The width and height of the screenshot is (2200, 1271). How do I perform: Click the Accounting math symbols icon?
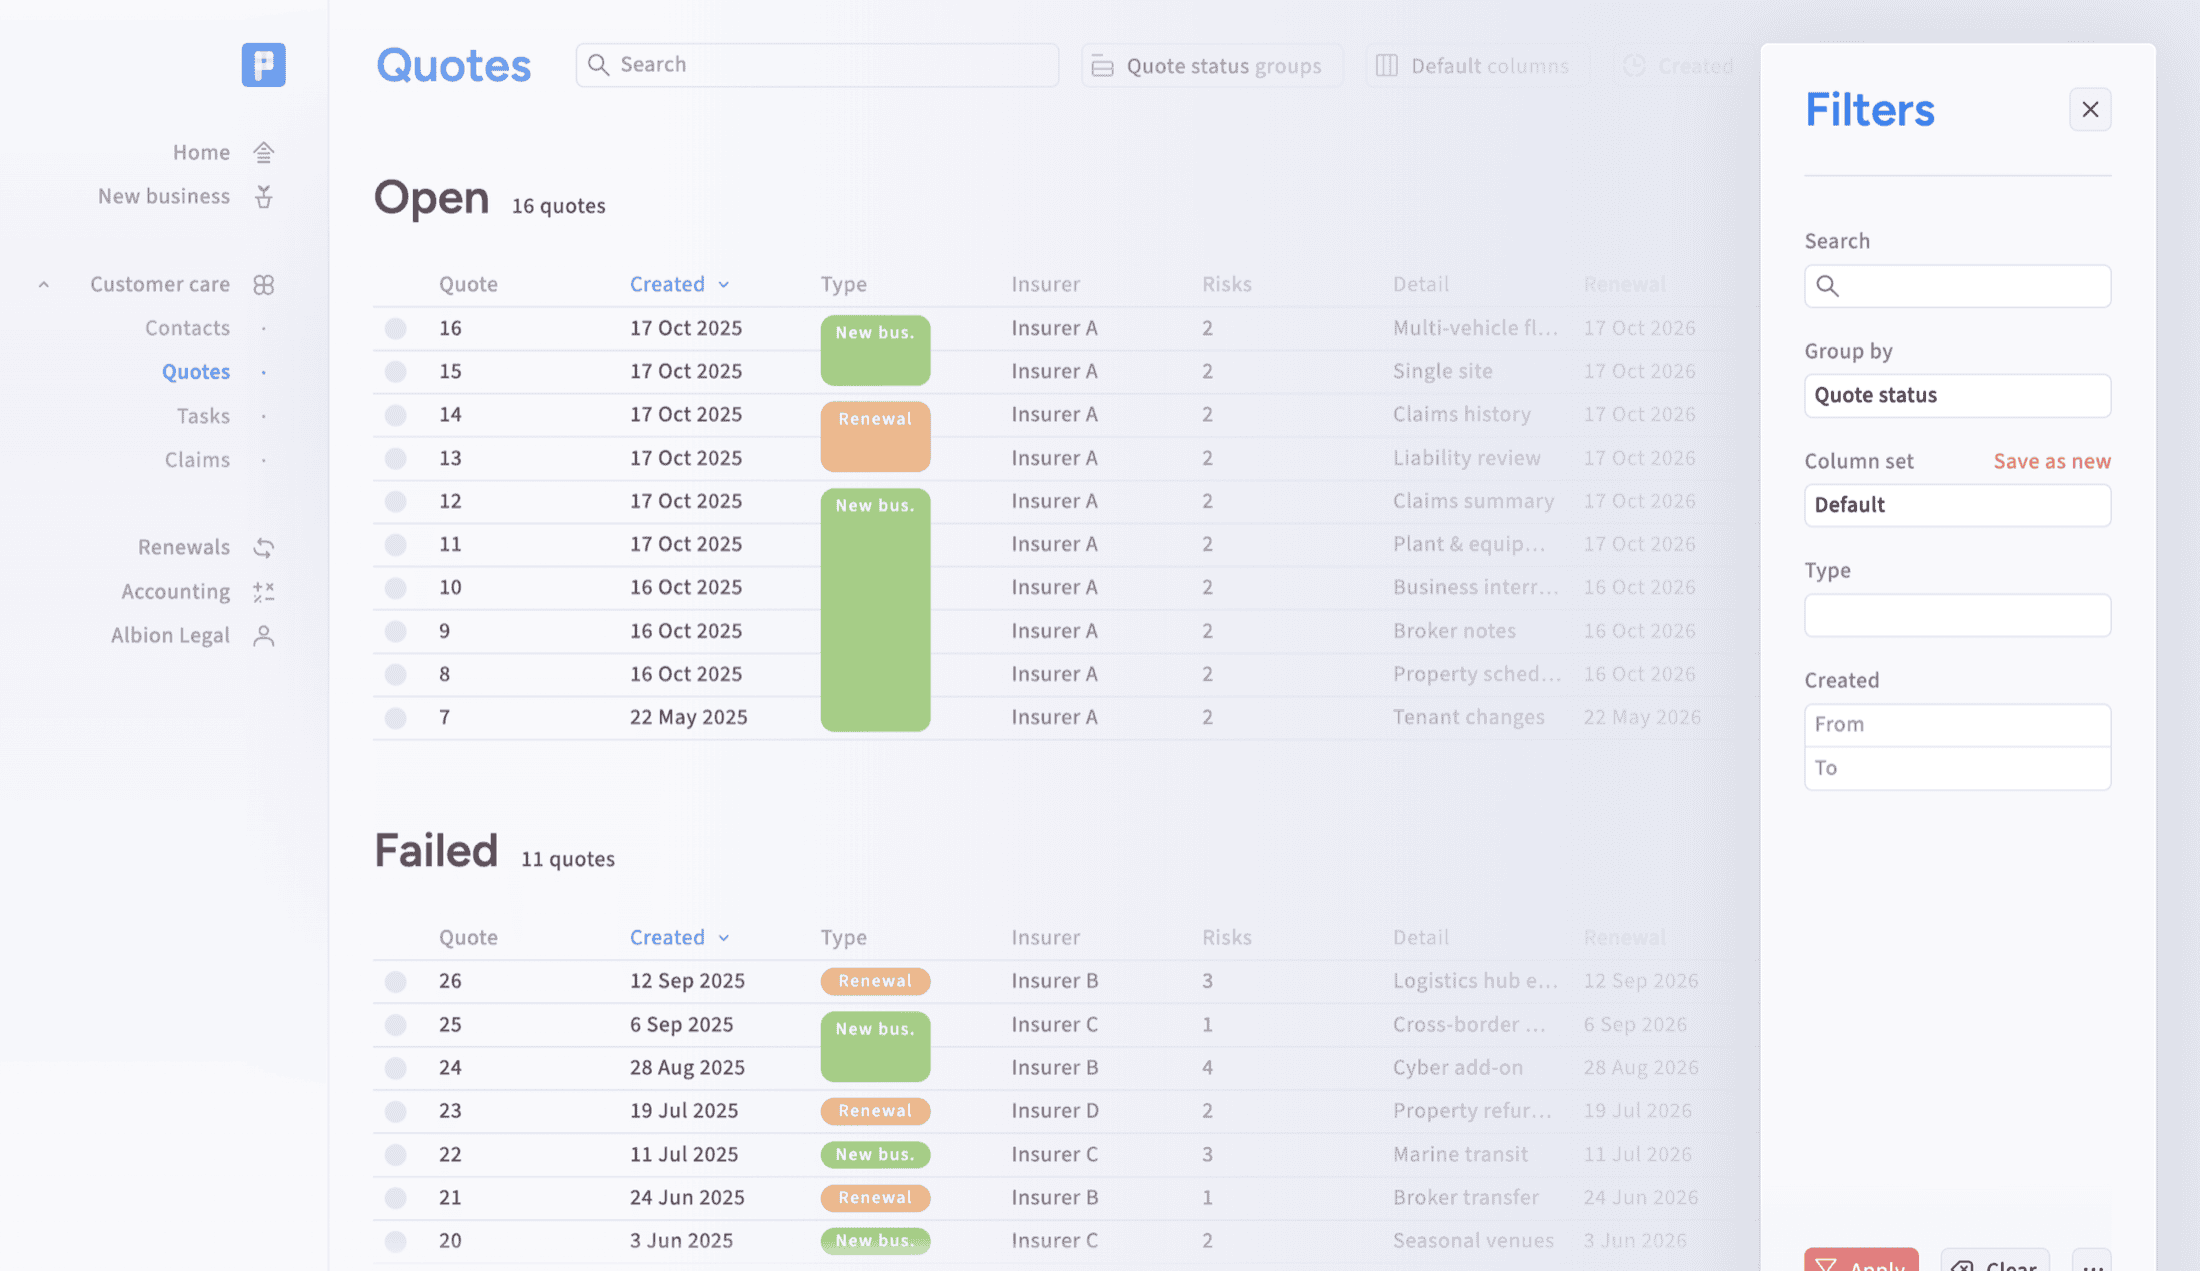coord(263,591)
